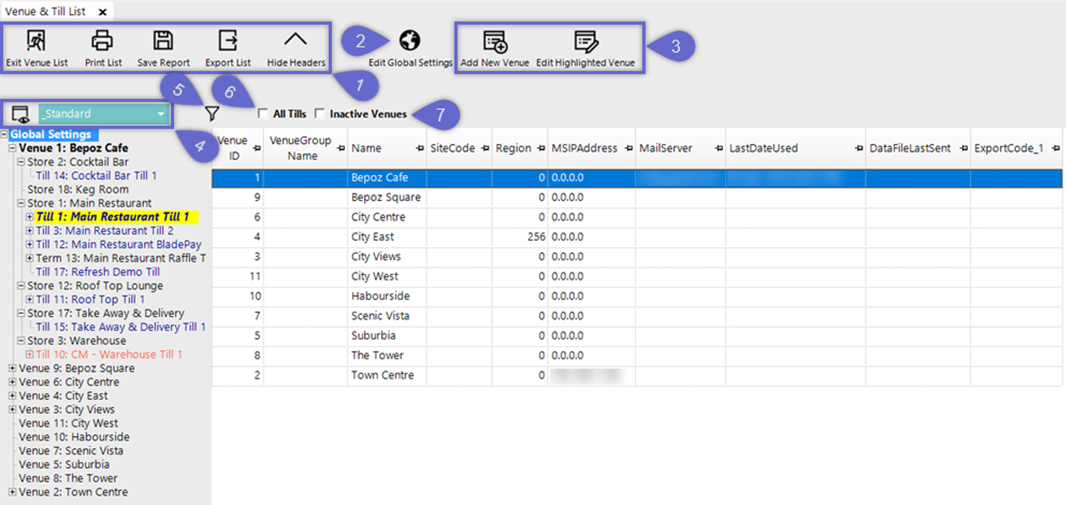The image size is (1066, 505).
Task: Expand Venue 9: Bepoz Square node
Action: pos(12,368)
